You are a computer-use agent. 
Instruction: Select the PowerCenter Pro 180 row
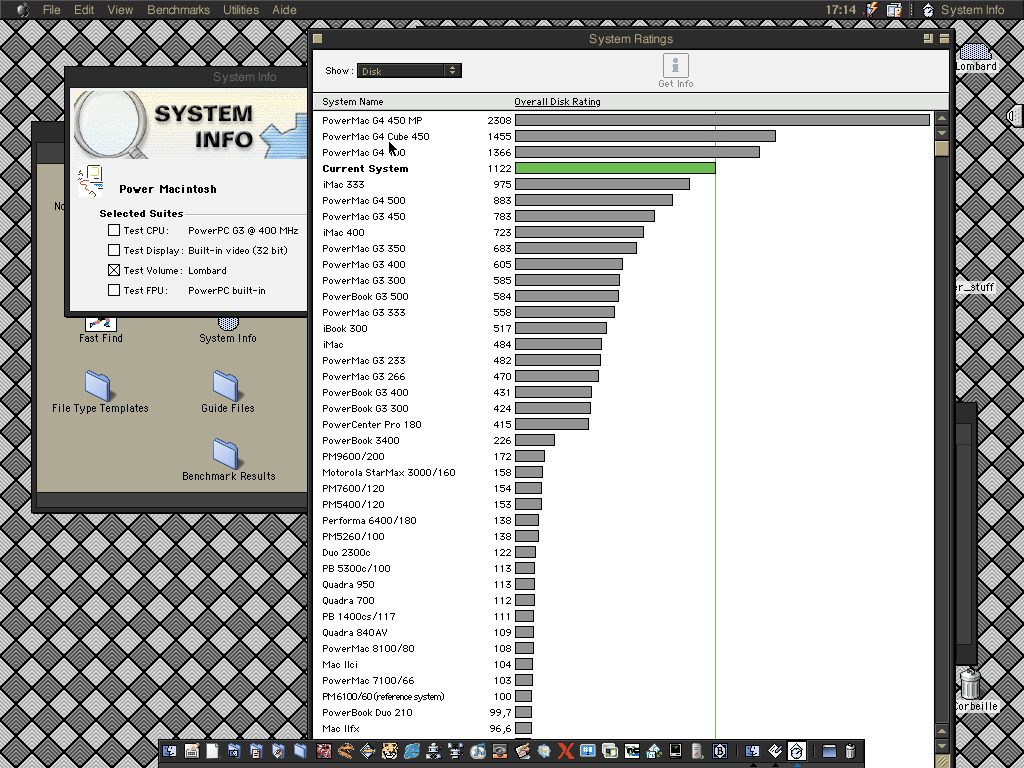pos(624,424)
